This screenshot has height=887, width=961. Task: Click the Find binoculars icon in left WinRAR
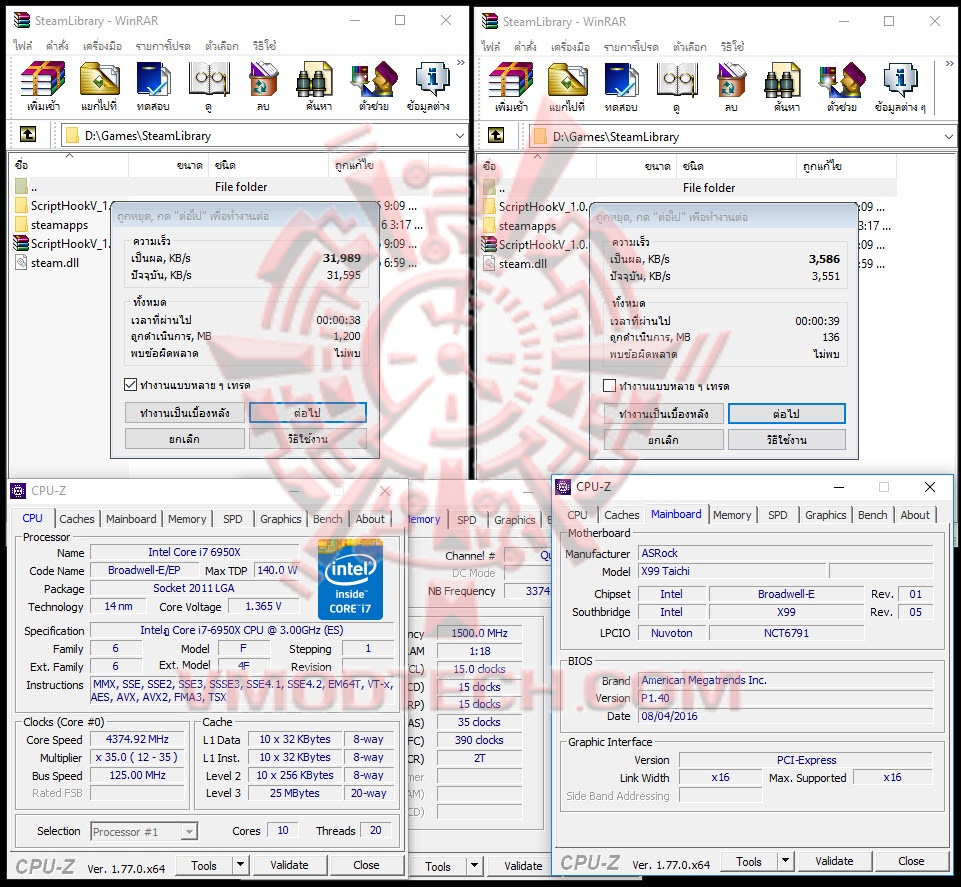[x=314, y=80]
